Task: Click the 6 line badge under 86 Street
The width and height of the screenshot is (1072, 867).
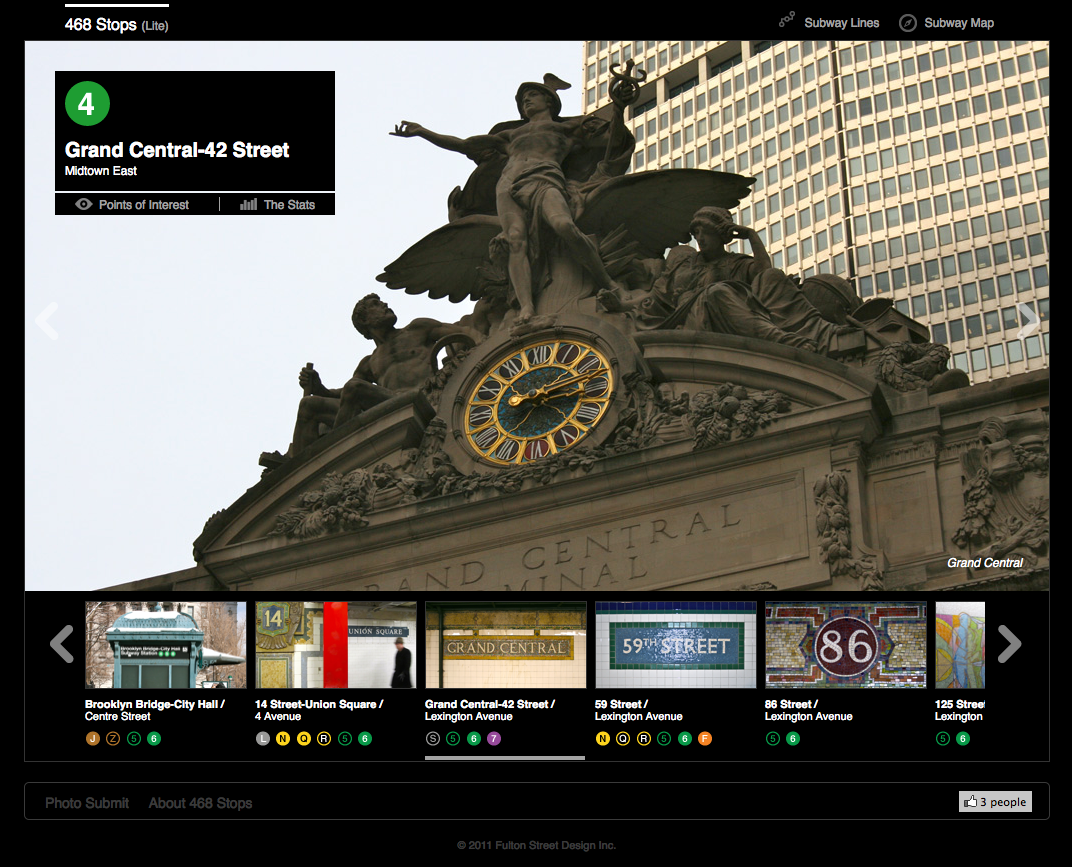Action: click(793, 738)
